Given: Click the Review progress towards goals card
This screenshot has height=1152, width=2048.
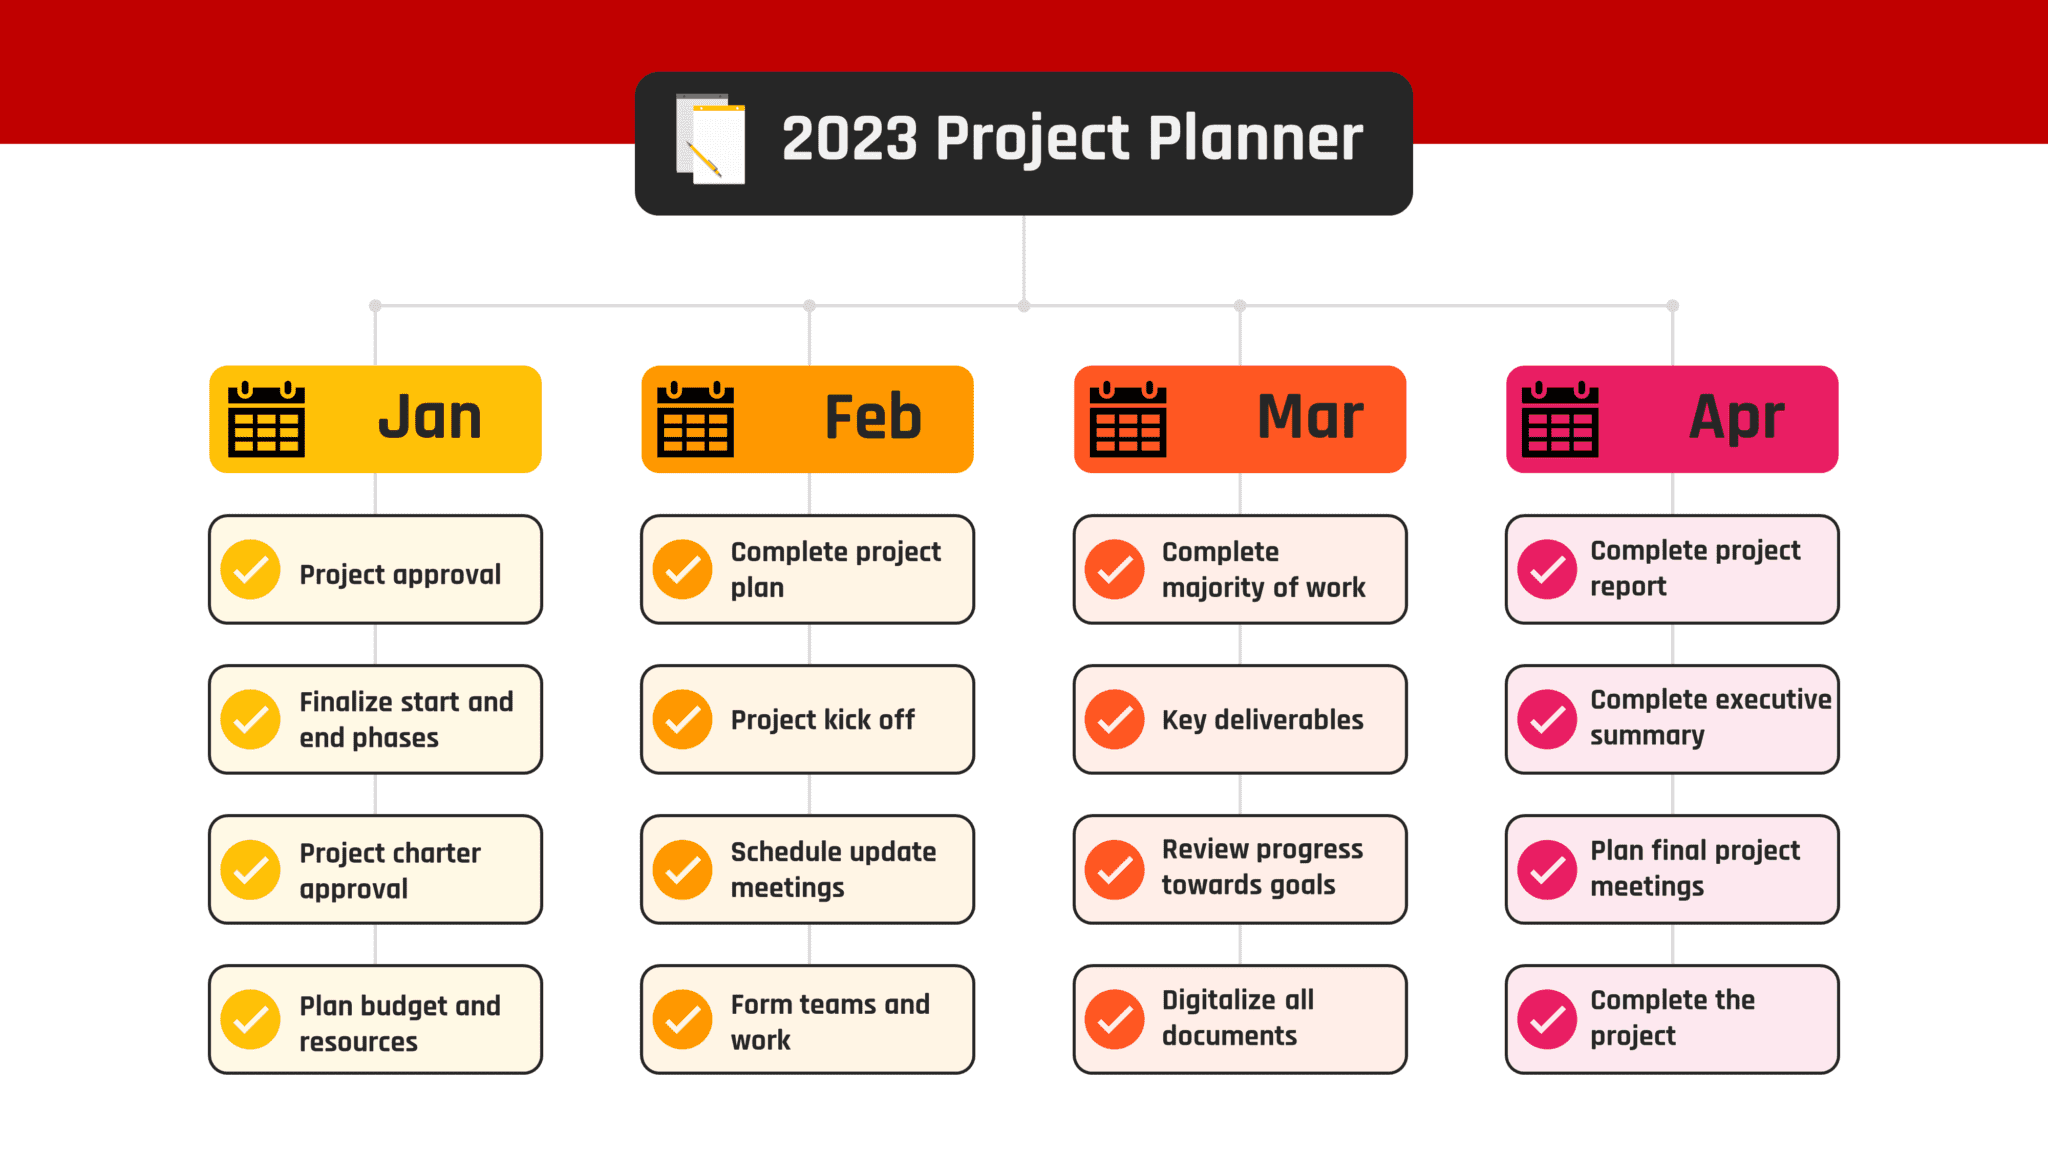Looking at the screenshot, I should click(1240, 869).
